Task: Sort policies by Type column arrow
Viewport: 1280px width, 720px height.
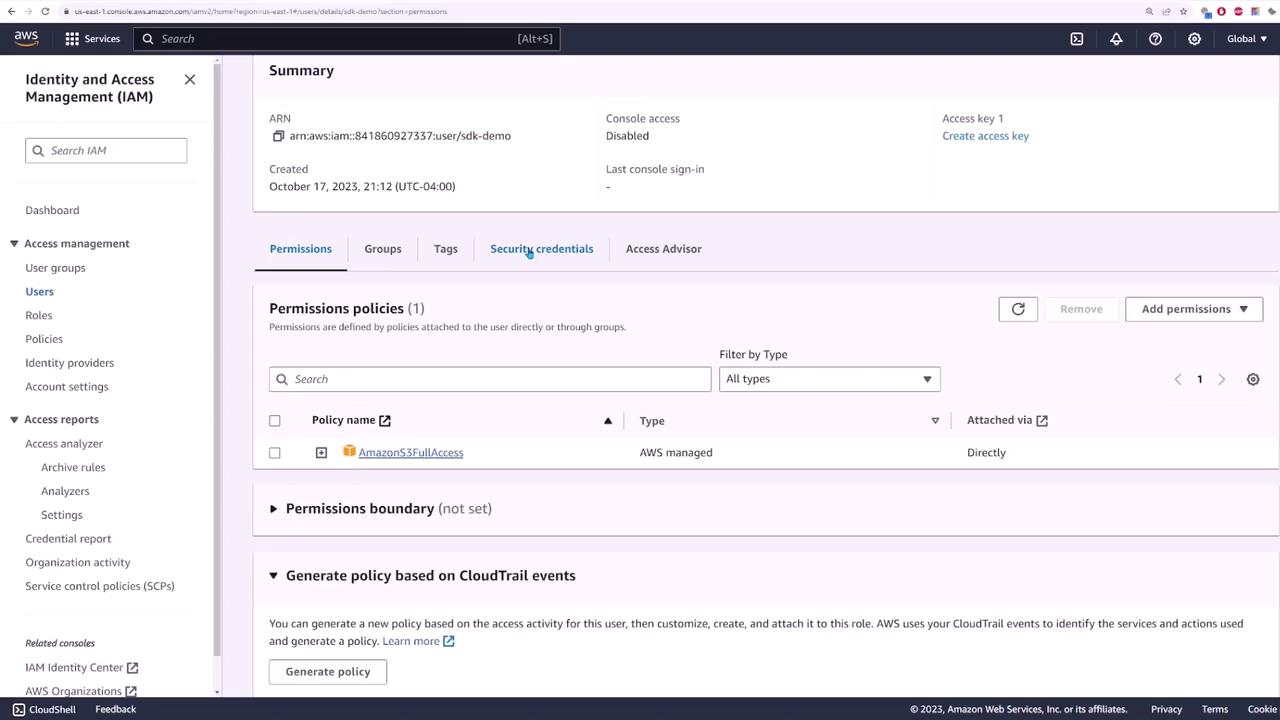Action: click(x=935, y=421)
